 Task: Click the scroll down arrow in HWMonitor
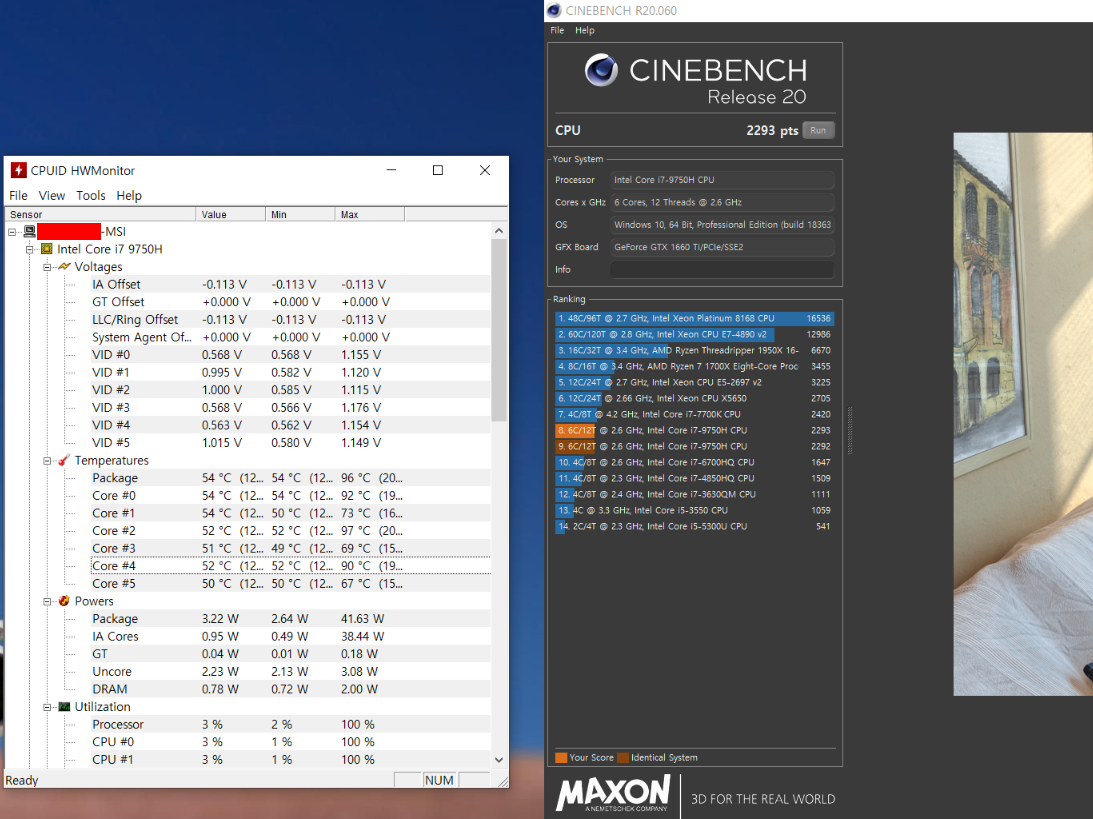click(498, 760)
